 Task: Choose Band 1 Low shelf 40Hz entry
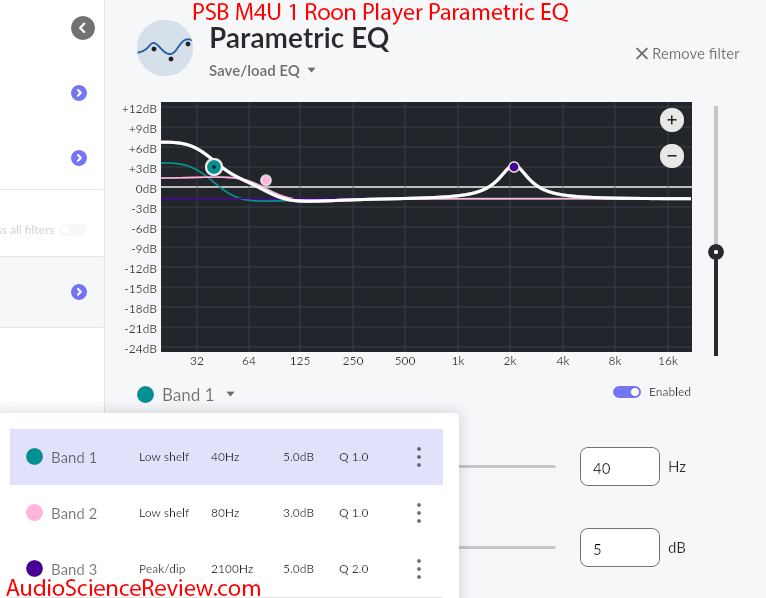226,457
